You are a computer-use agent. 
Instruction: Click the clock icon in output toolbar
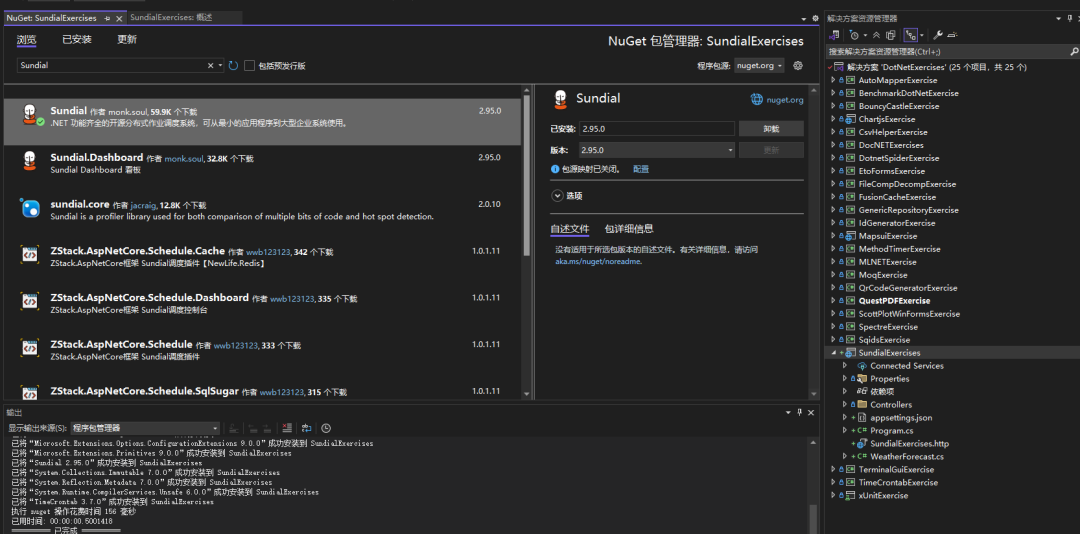pos(326,428)
